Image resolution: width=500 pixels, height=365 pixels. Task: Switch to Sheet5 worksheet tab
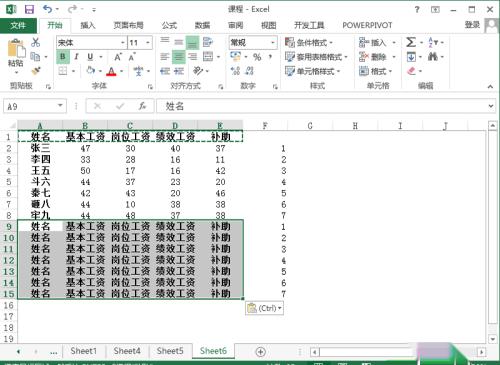pyautogui.click(x=170, y=351)
